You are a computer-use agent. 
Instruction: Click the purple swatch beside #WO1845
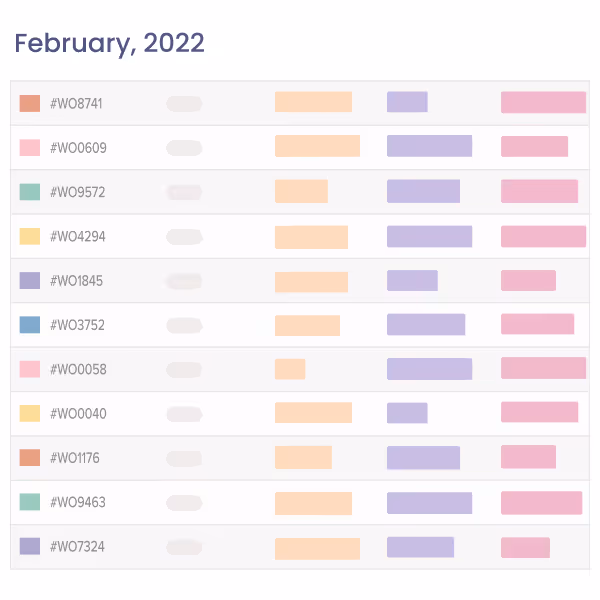click(30, 281)
